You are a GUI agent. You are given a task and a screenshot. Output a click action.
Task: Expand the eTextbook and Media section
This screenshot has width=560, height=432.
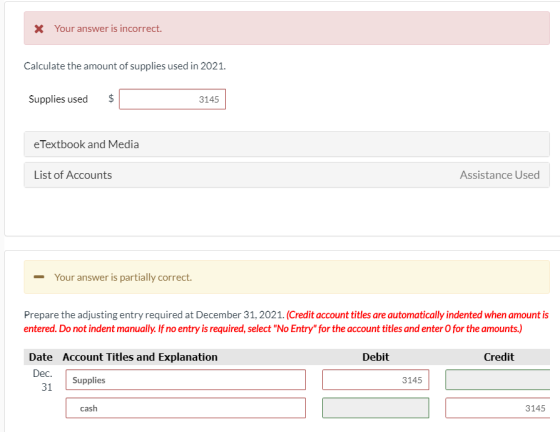tap(286, 144)
